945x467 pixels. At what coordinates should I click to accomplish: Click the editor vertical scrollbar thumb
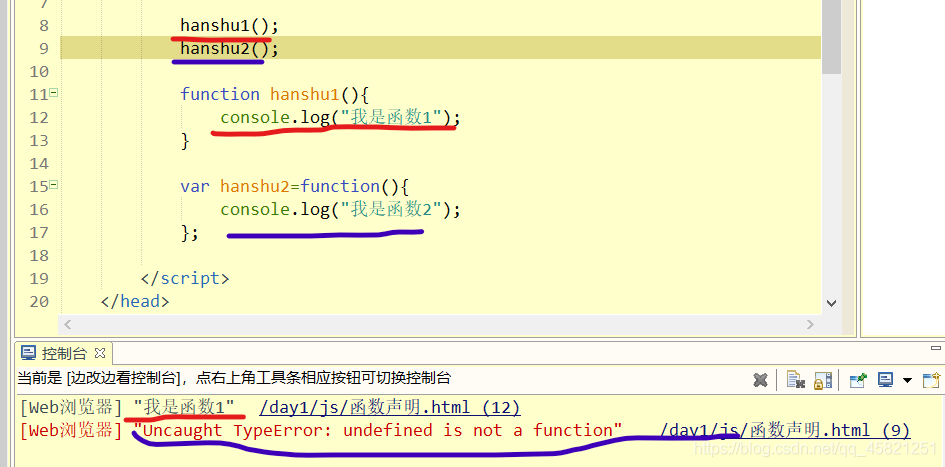(x=832, y=36)
